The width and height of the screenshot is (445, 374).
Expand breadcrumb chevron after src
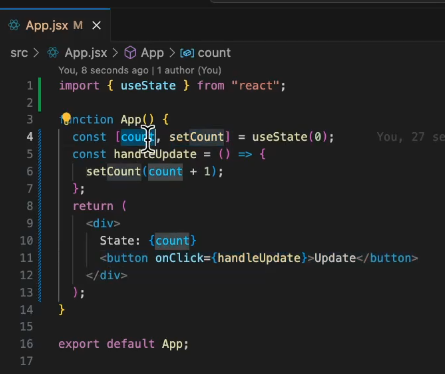(x=36, y=53)
